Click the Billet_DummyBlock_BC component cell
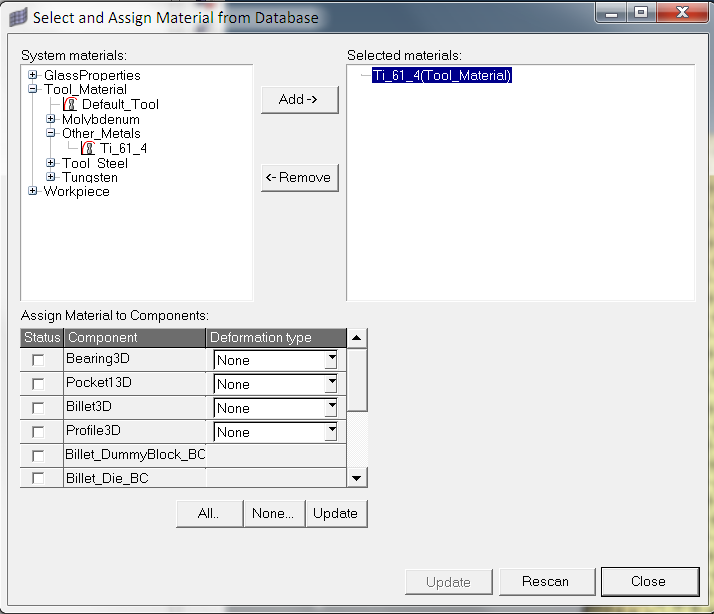Viewport: 714px width, 614px height. point(135,455)
